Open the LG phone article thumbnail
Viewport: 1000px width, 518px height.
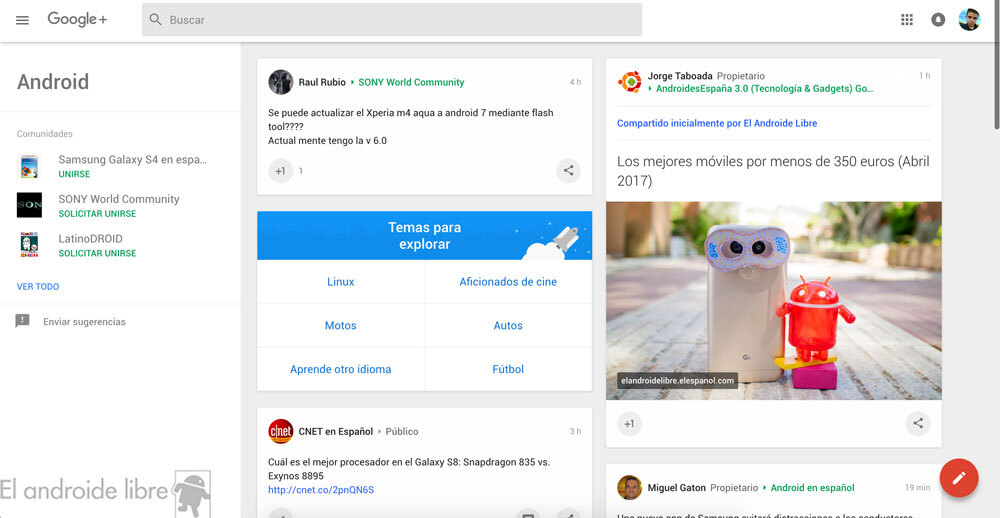click(773, 300)
